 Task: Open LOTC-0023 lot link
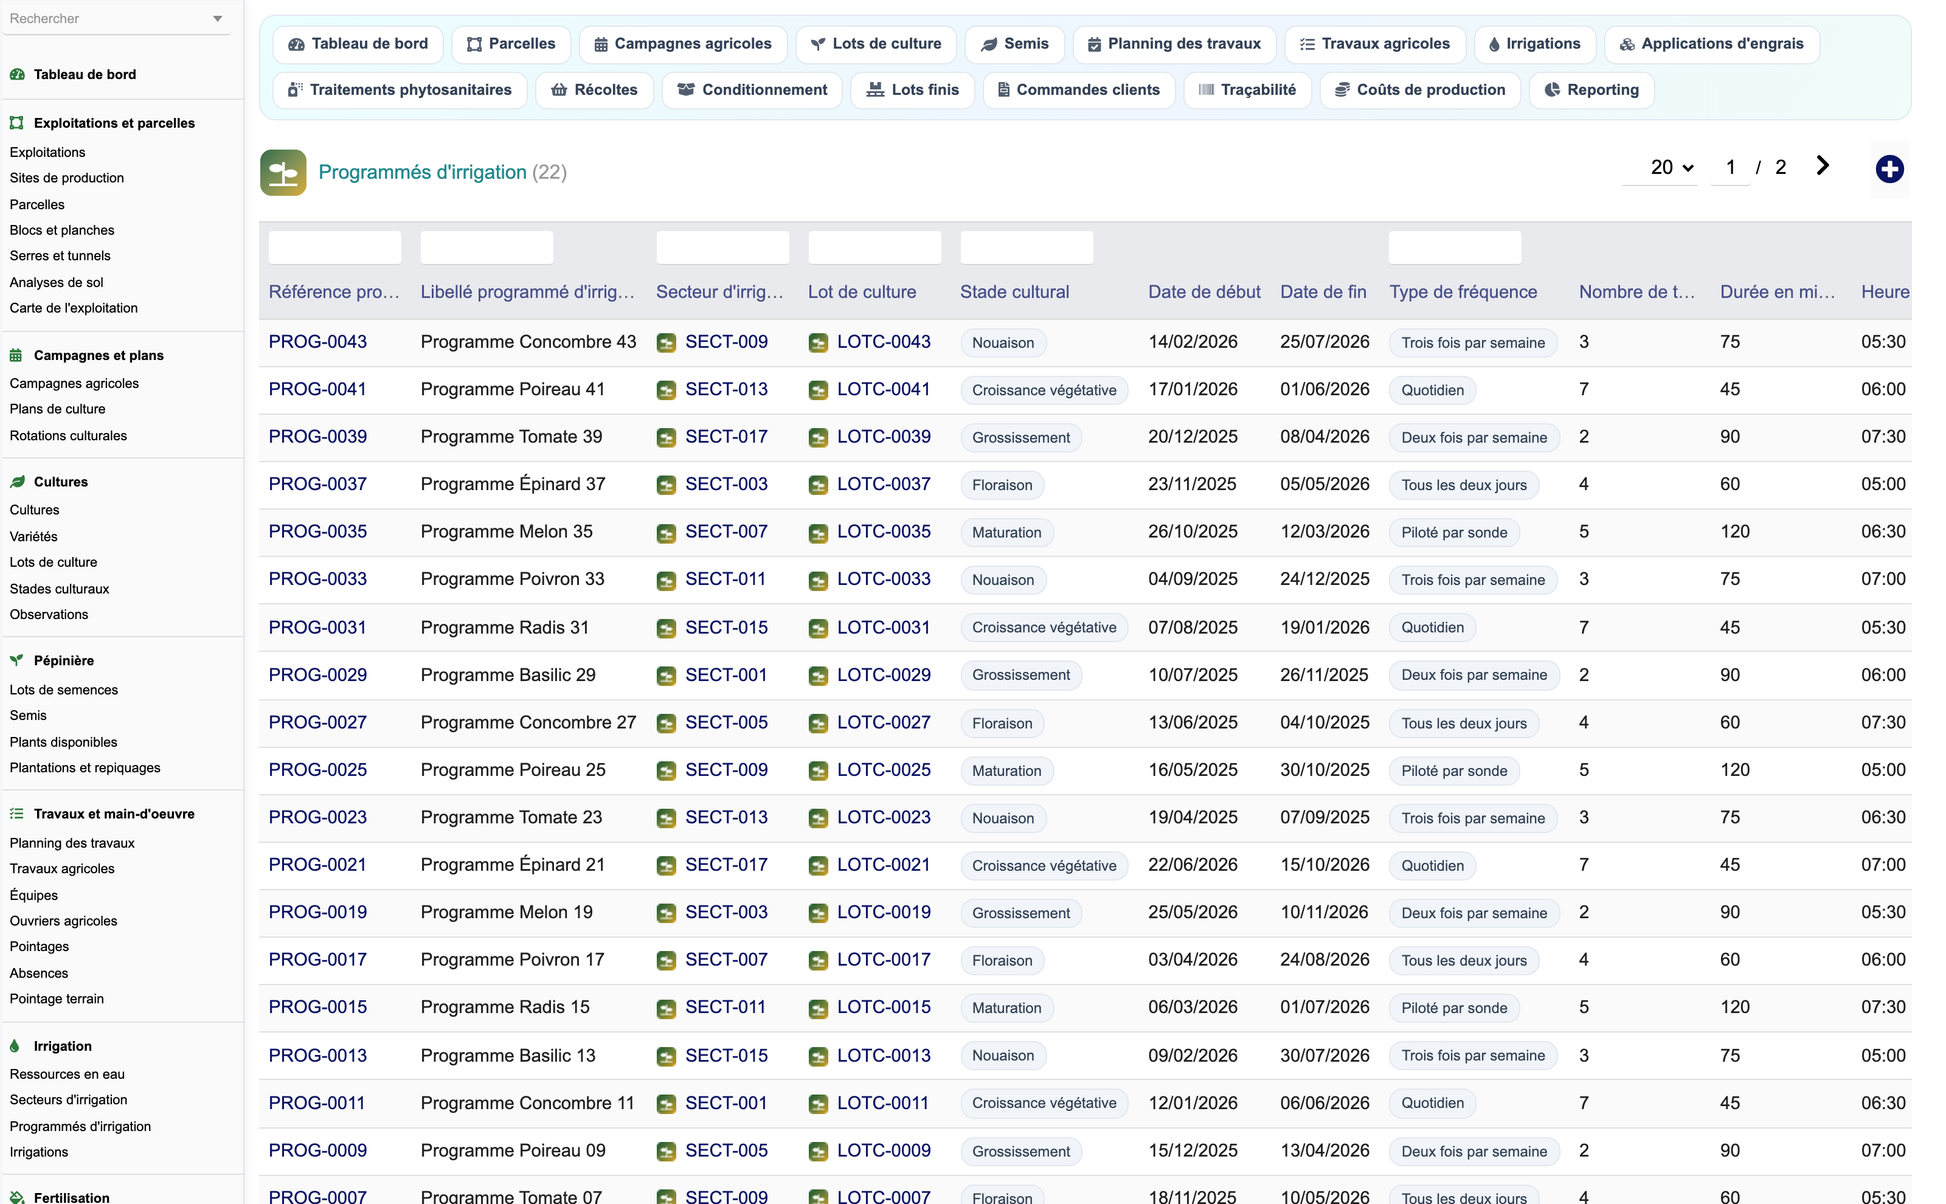click(x=884, y=817)
